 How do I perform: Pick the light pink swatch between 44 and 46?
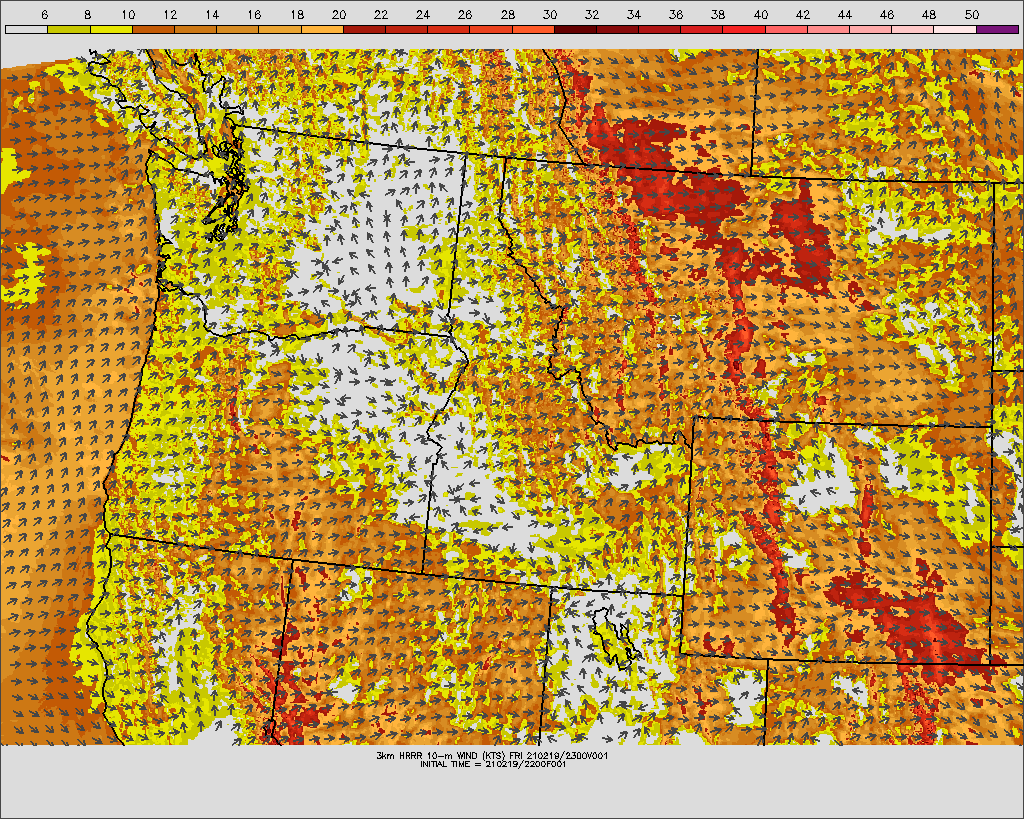pyautogui.click(x=871, y=29)
